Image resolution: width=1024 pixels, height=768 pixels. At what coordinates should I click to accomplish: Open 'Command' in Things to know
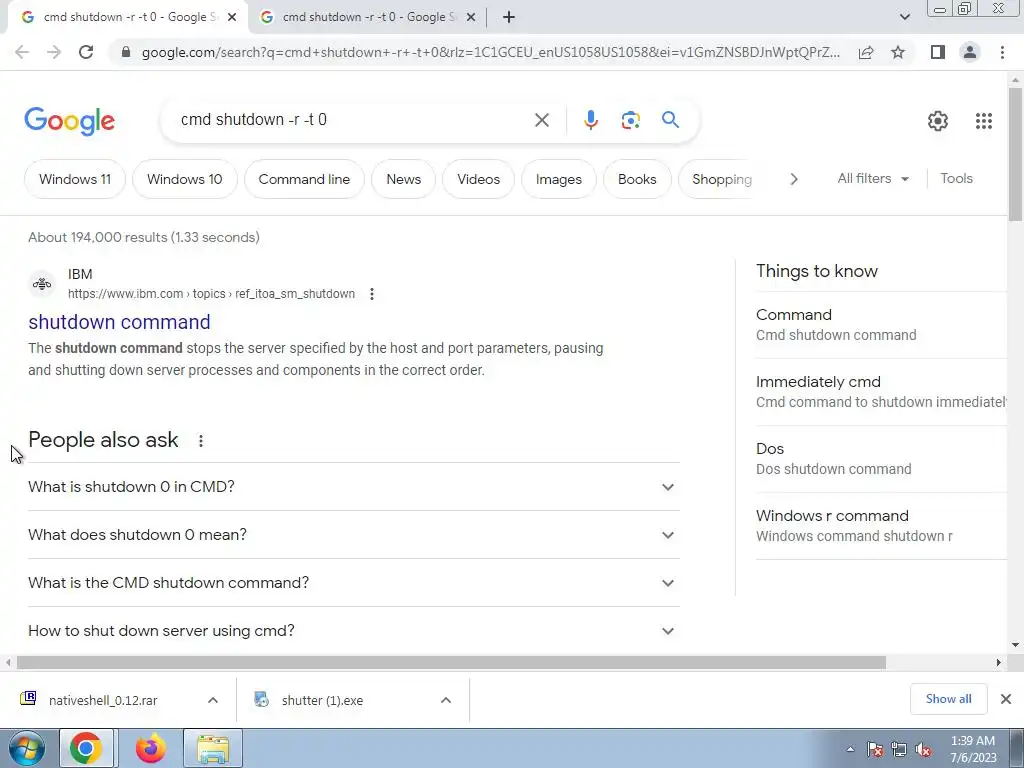[x=881, y=325]
